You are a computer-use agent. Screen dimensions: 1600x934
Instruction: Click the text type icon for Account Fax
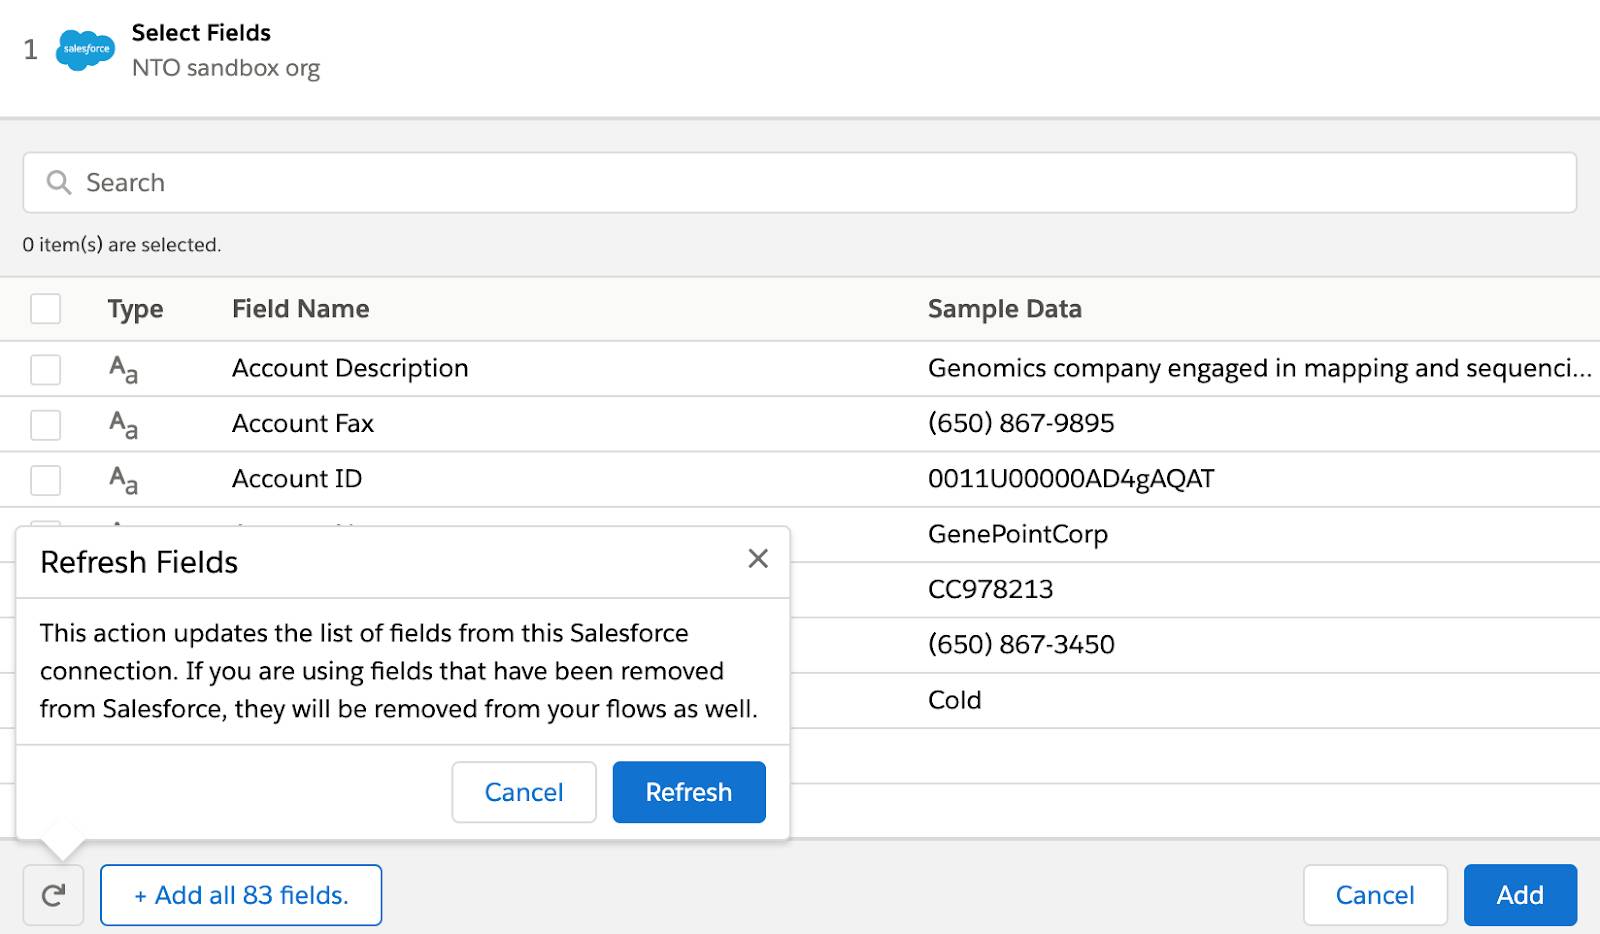point(123,424)
